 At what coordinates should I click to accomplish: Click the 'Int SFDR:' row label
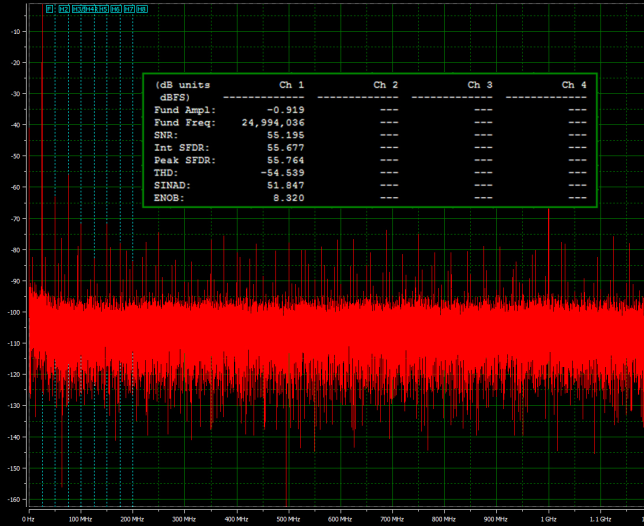point(182,148)
